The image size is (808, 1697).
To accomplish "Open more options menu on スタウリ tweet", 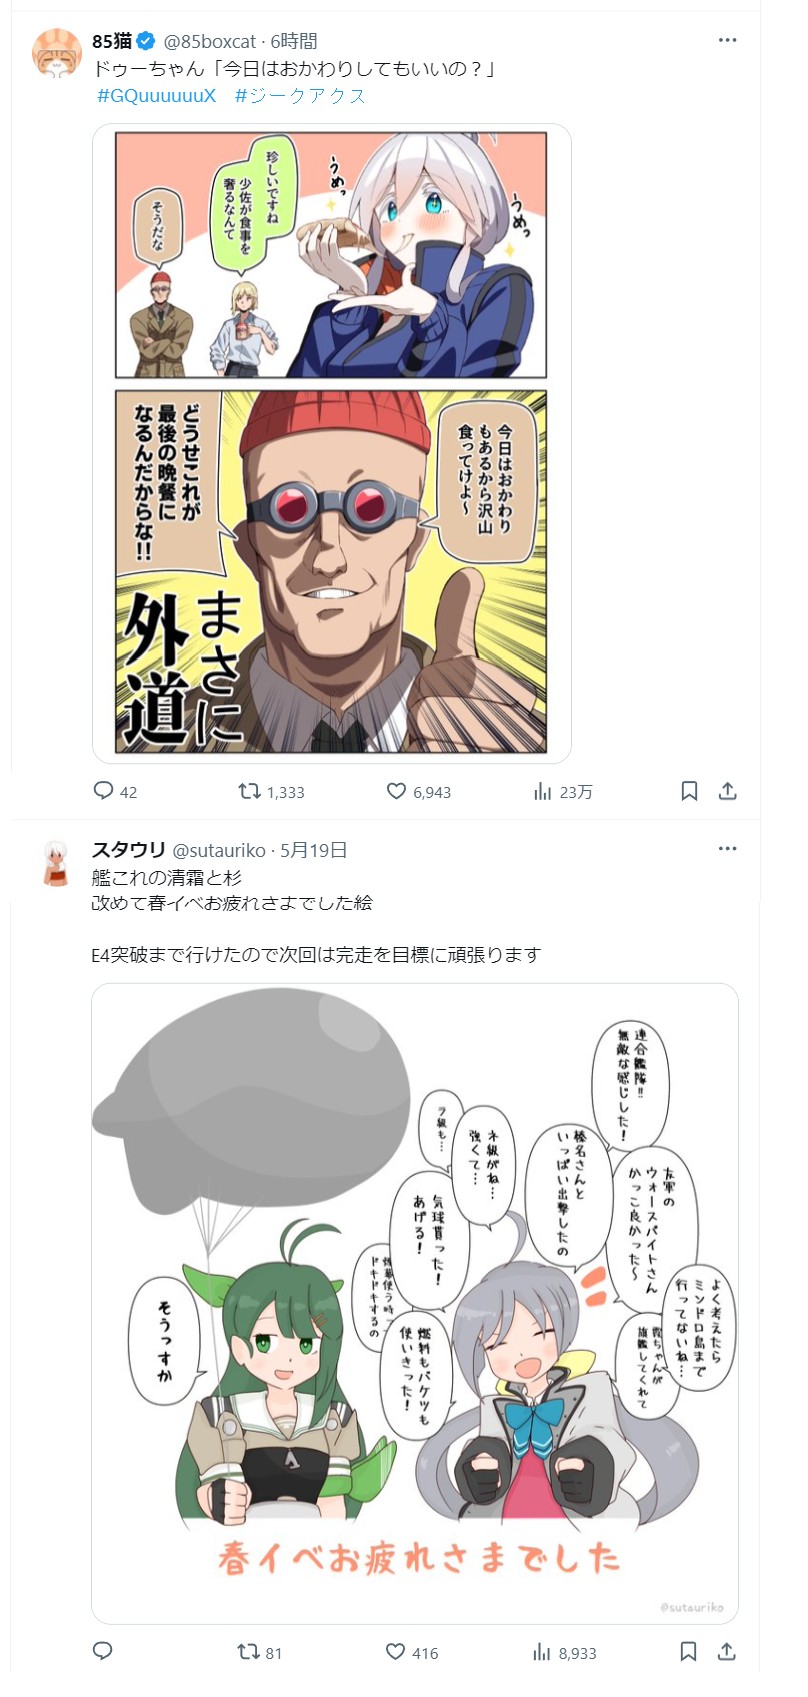I will [x=727, y=848].
